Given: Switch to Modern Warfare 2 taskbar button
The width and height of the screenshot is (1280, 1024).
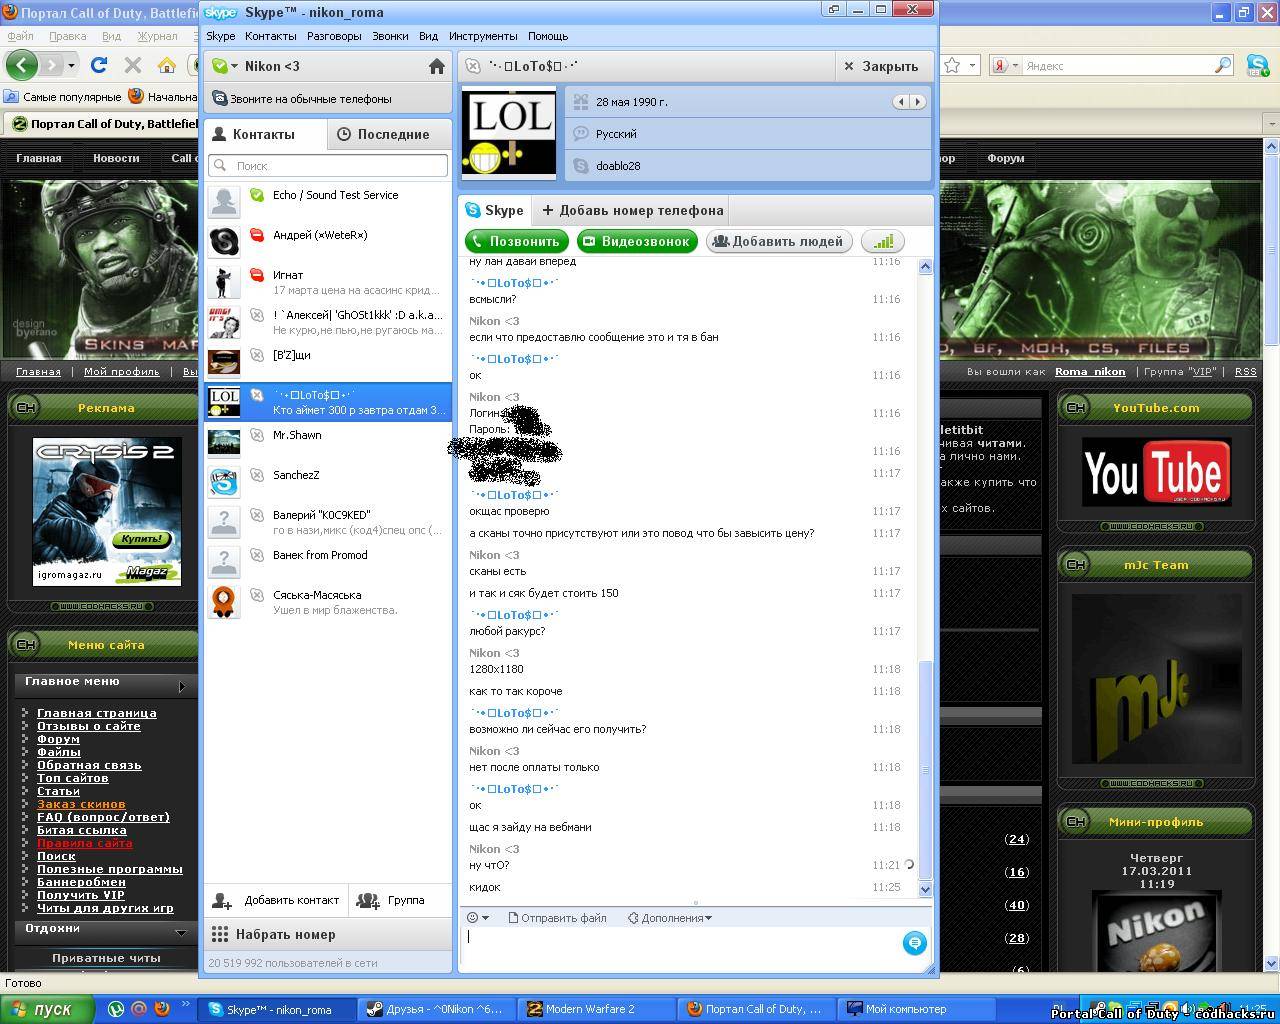Looking at the screenshot, I should coord(596,1009).
